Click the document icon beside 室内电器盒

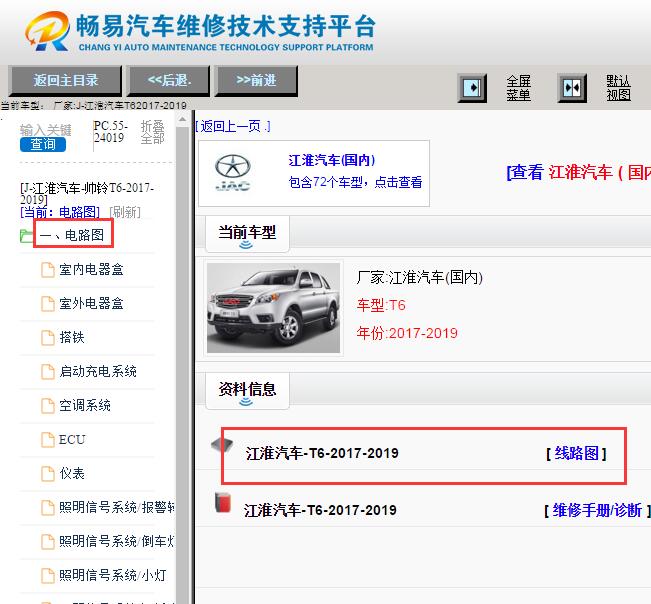[48, 269]
